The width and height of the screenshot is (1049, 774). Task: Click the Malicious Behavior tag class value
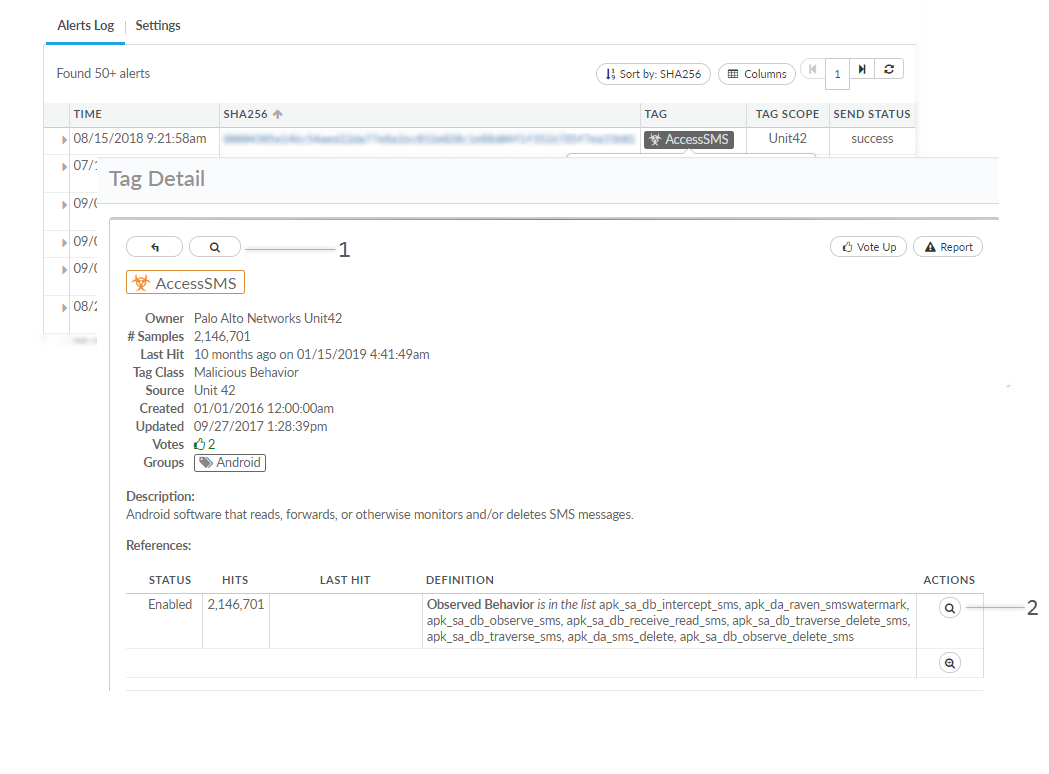tap(246, 373)
